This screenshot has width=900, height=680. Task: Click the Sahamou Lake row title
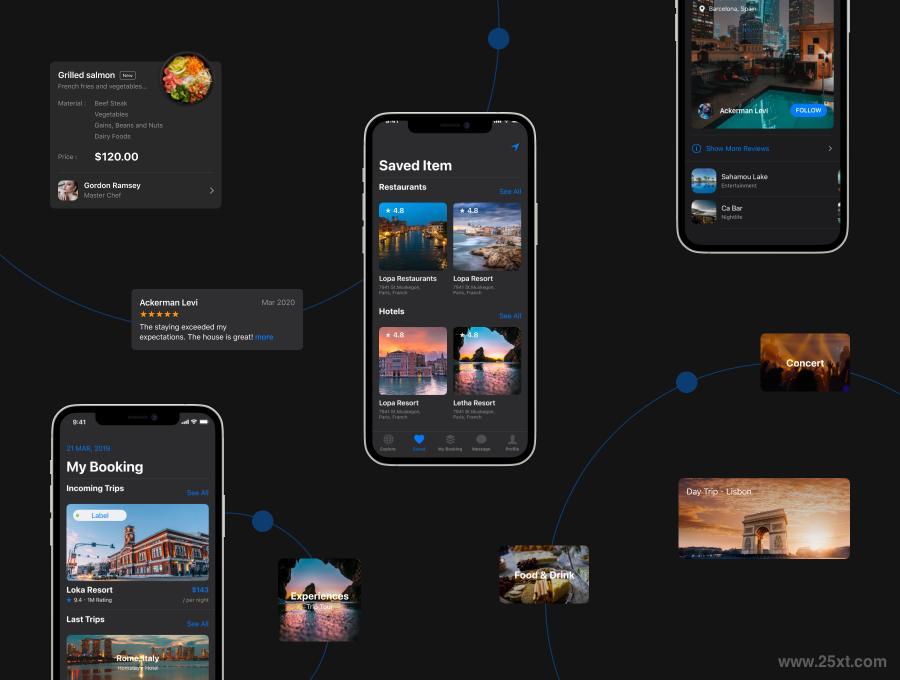pos(744,177)
